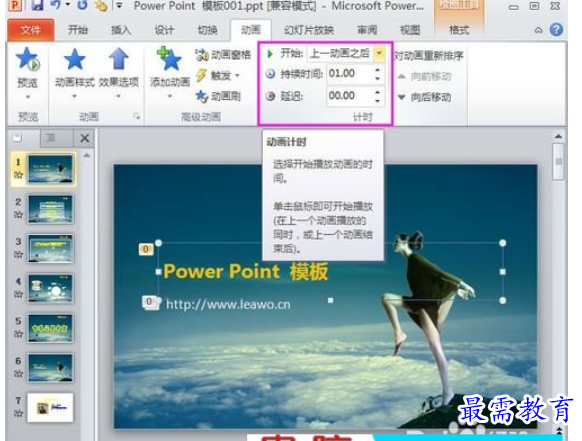
Task: Open the Start timing dropdown arrow
Action: pyautogui.click(x=379, y=53)
